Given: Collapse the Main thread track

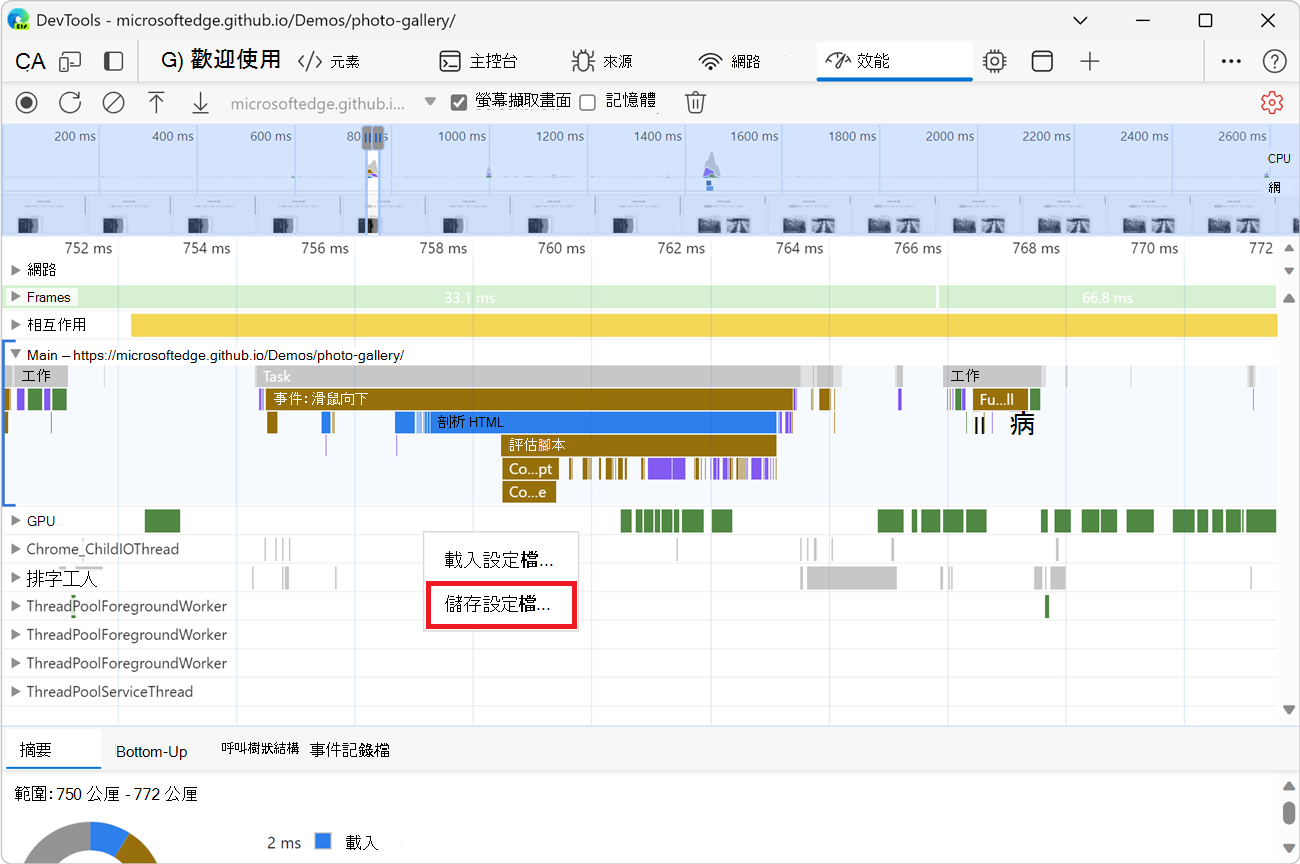Looking at the screenshot, I should point(15,354).
